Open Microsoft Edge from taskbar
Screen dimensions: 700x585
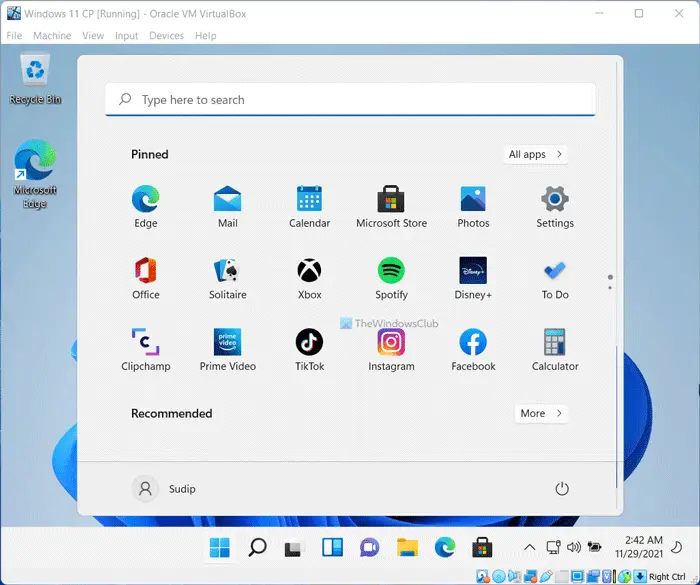(x=445, y=547)
